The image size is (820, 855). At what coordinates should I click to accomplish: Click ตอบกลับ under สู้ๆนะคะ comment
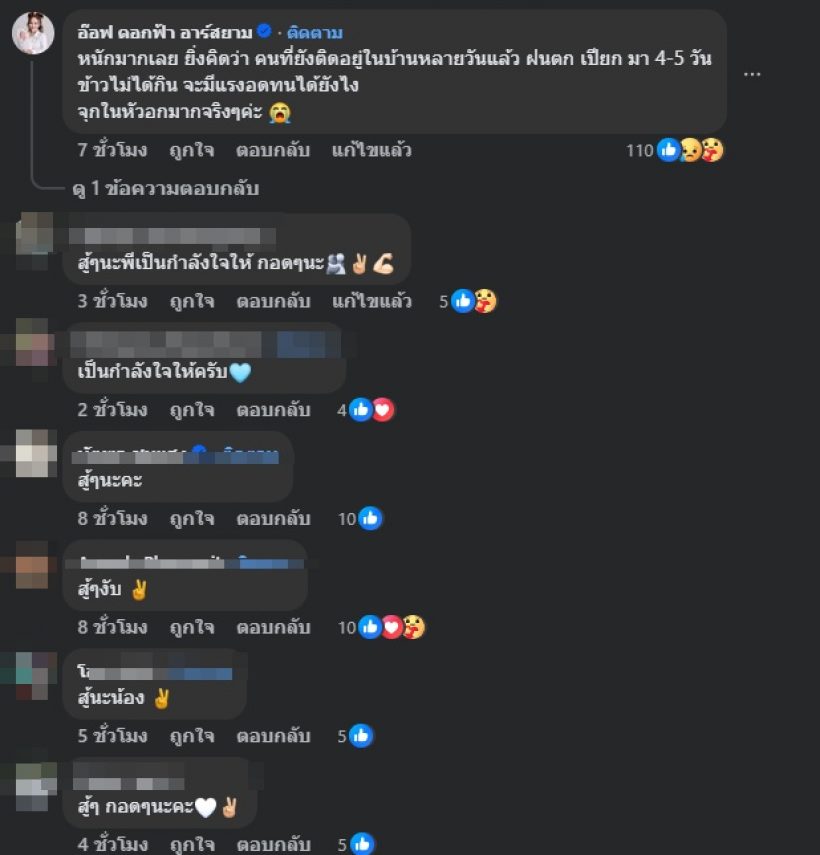pyautogui.click(x=273, y=519)
